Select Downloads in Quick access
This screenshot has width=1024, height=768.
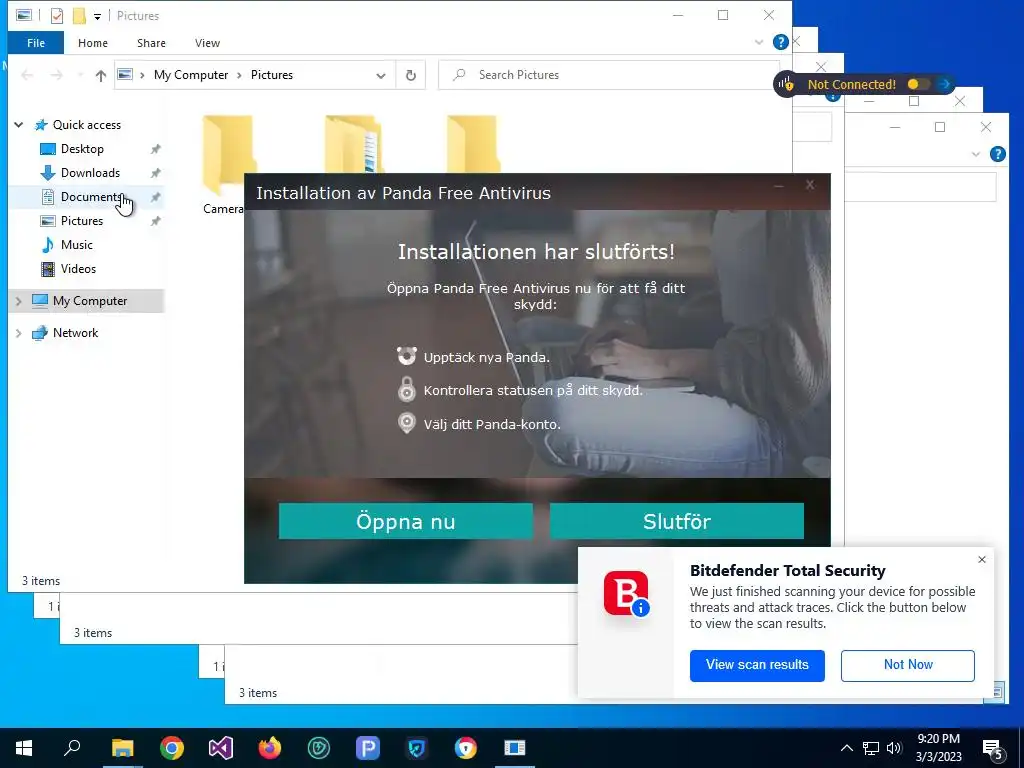point(90,173)
